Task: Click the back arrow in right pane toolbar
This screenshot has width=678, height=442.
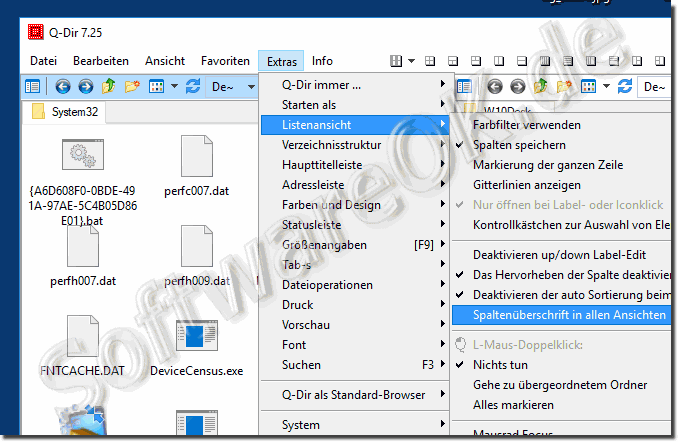Action: coord(495,86)
